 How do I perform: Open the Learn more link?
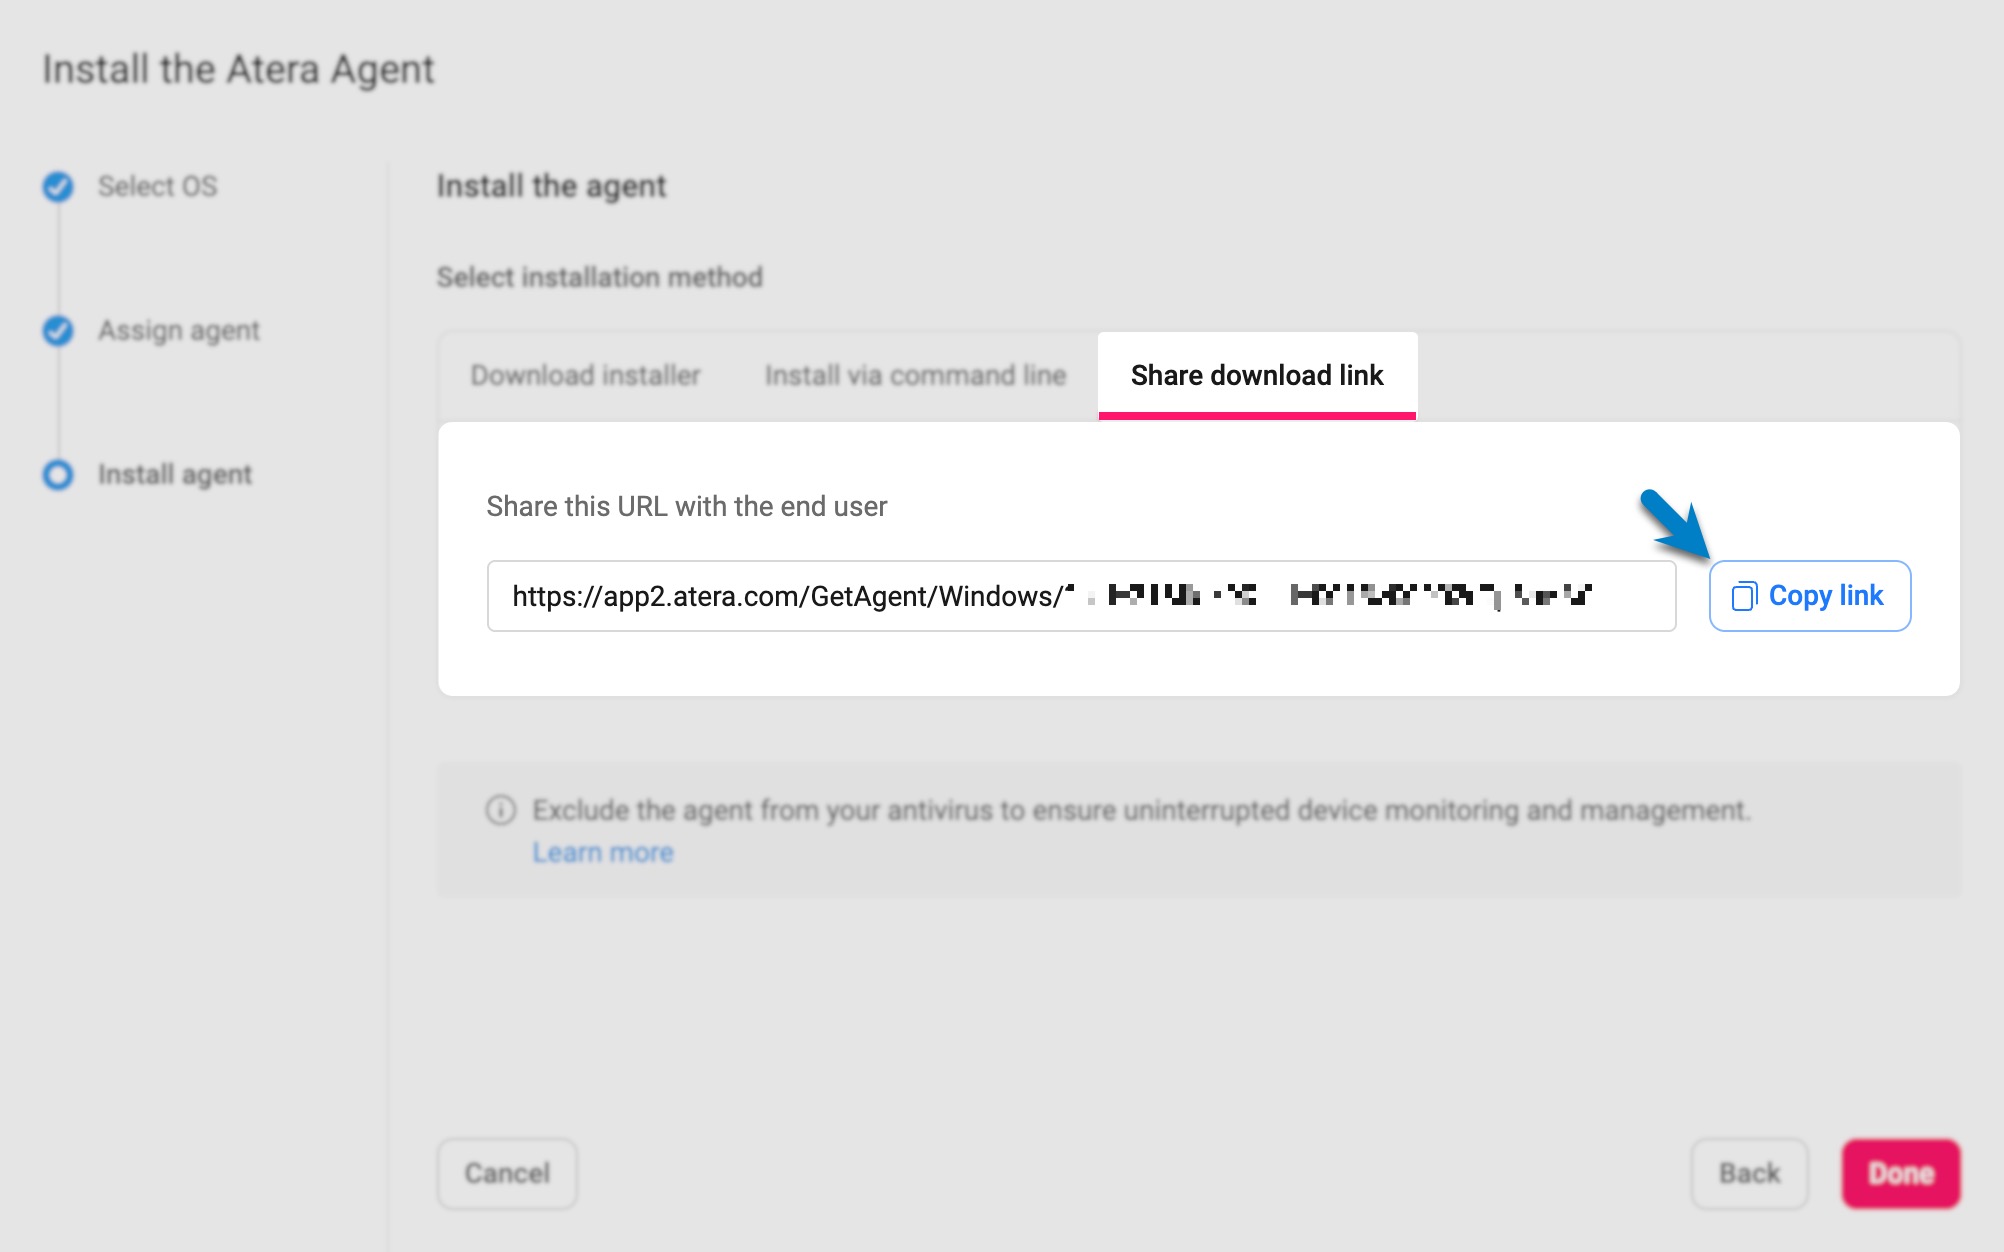(603, 853)
